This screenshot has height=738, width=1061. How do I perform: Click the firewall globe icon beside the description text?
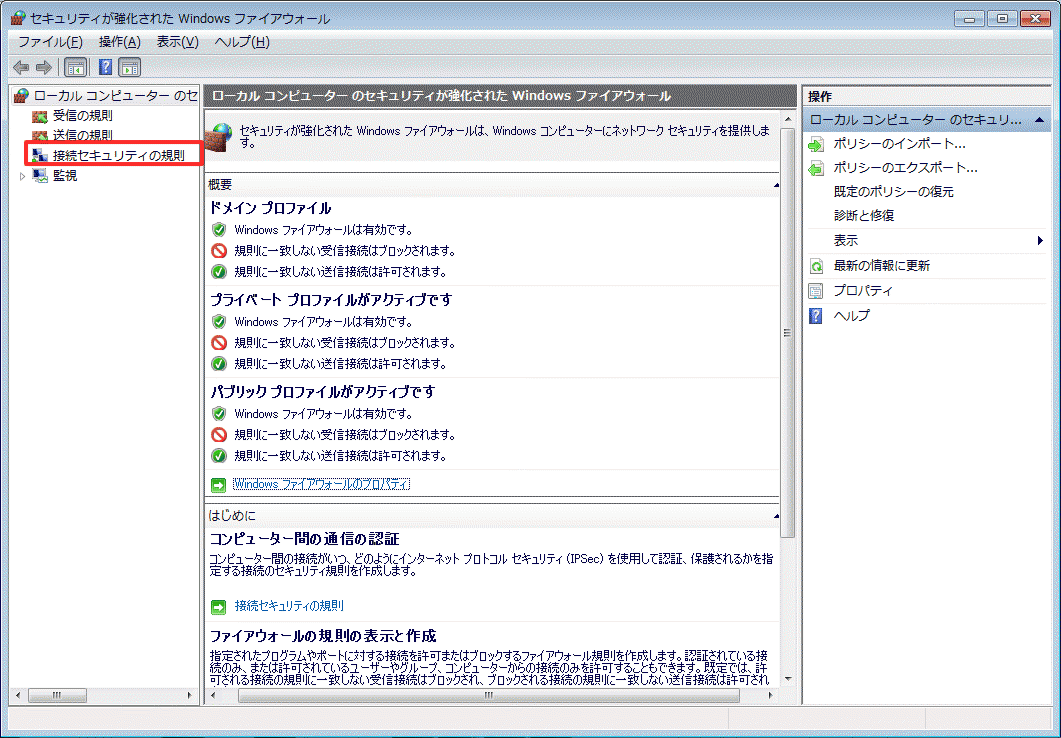219,137
